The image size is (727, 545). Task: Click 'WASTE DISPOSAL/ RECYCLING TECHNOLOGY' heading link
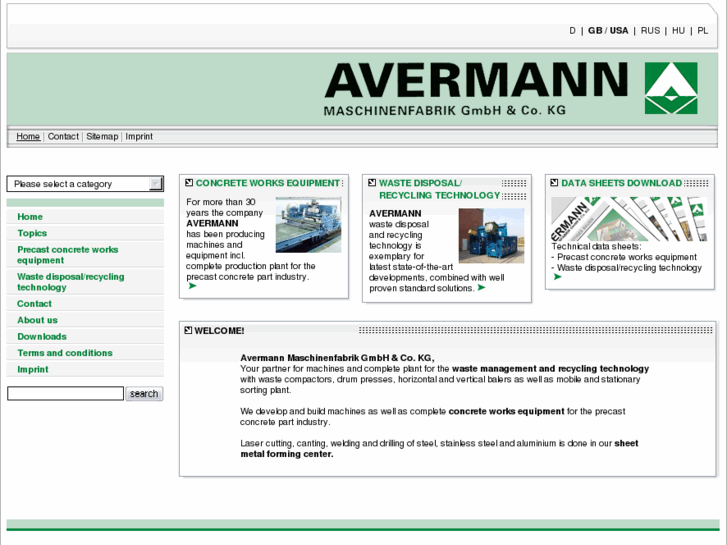coord(439,189)
